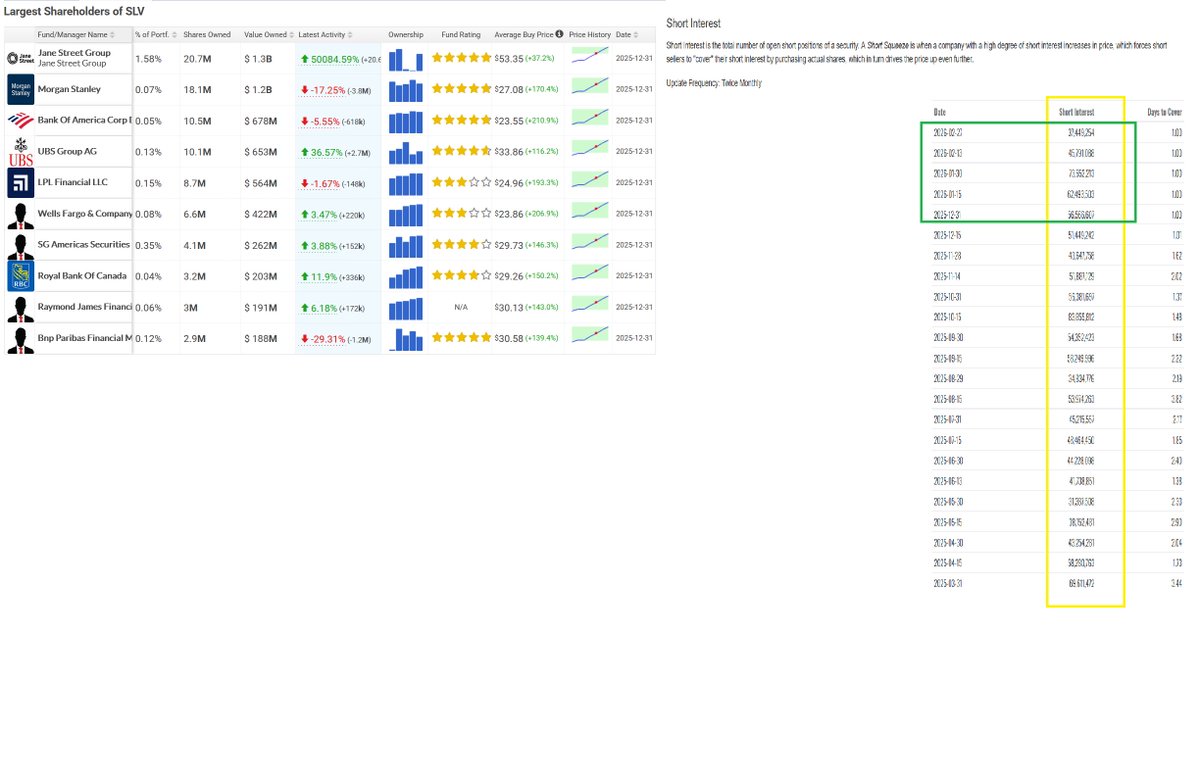Sort by the Latest Activity column

[326, 35]
